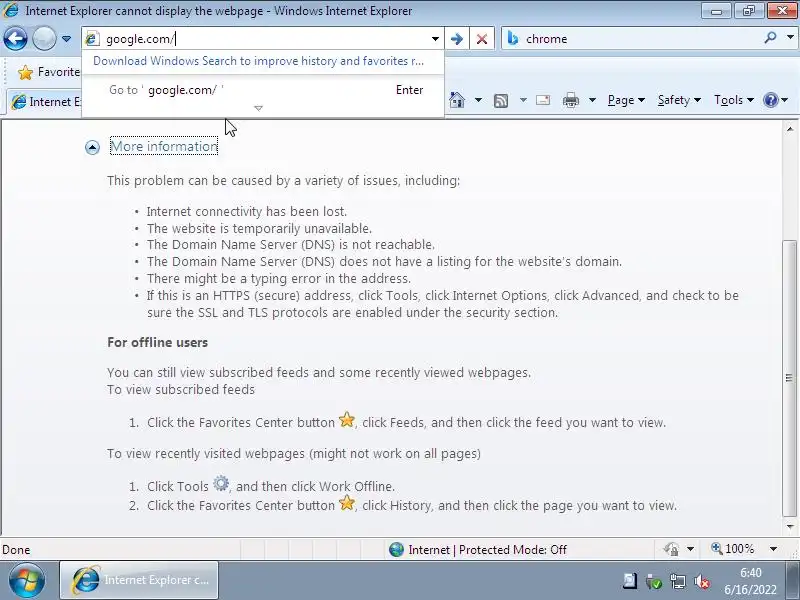
Task: Open the Tools menu
Action: click(734, 100)
